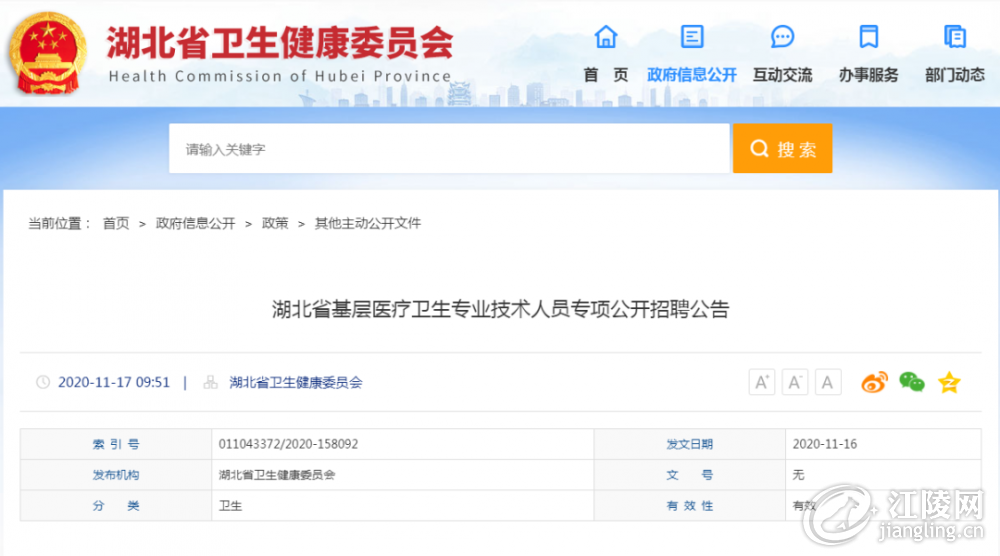Image resolution: width=1000 pixels, height=556 pixels.
Task: Click the orange 搜索 search button
Action: 783,149
